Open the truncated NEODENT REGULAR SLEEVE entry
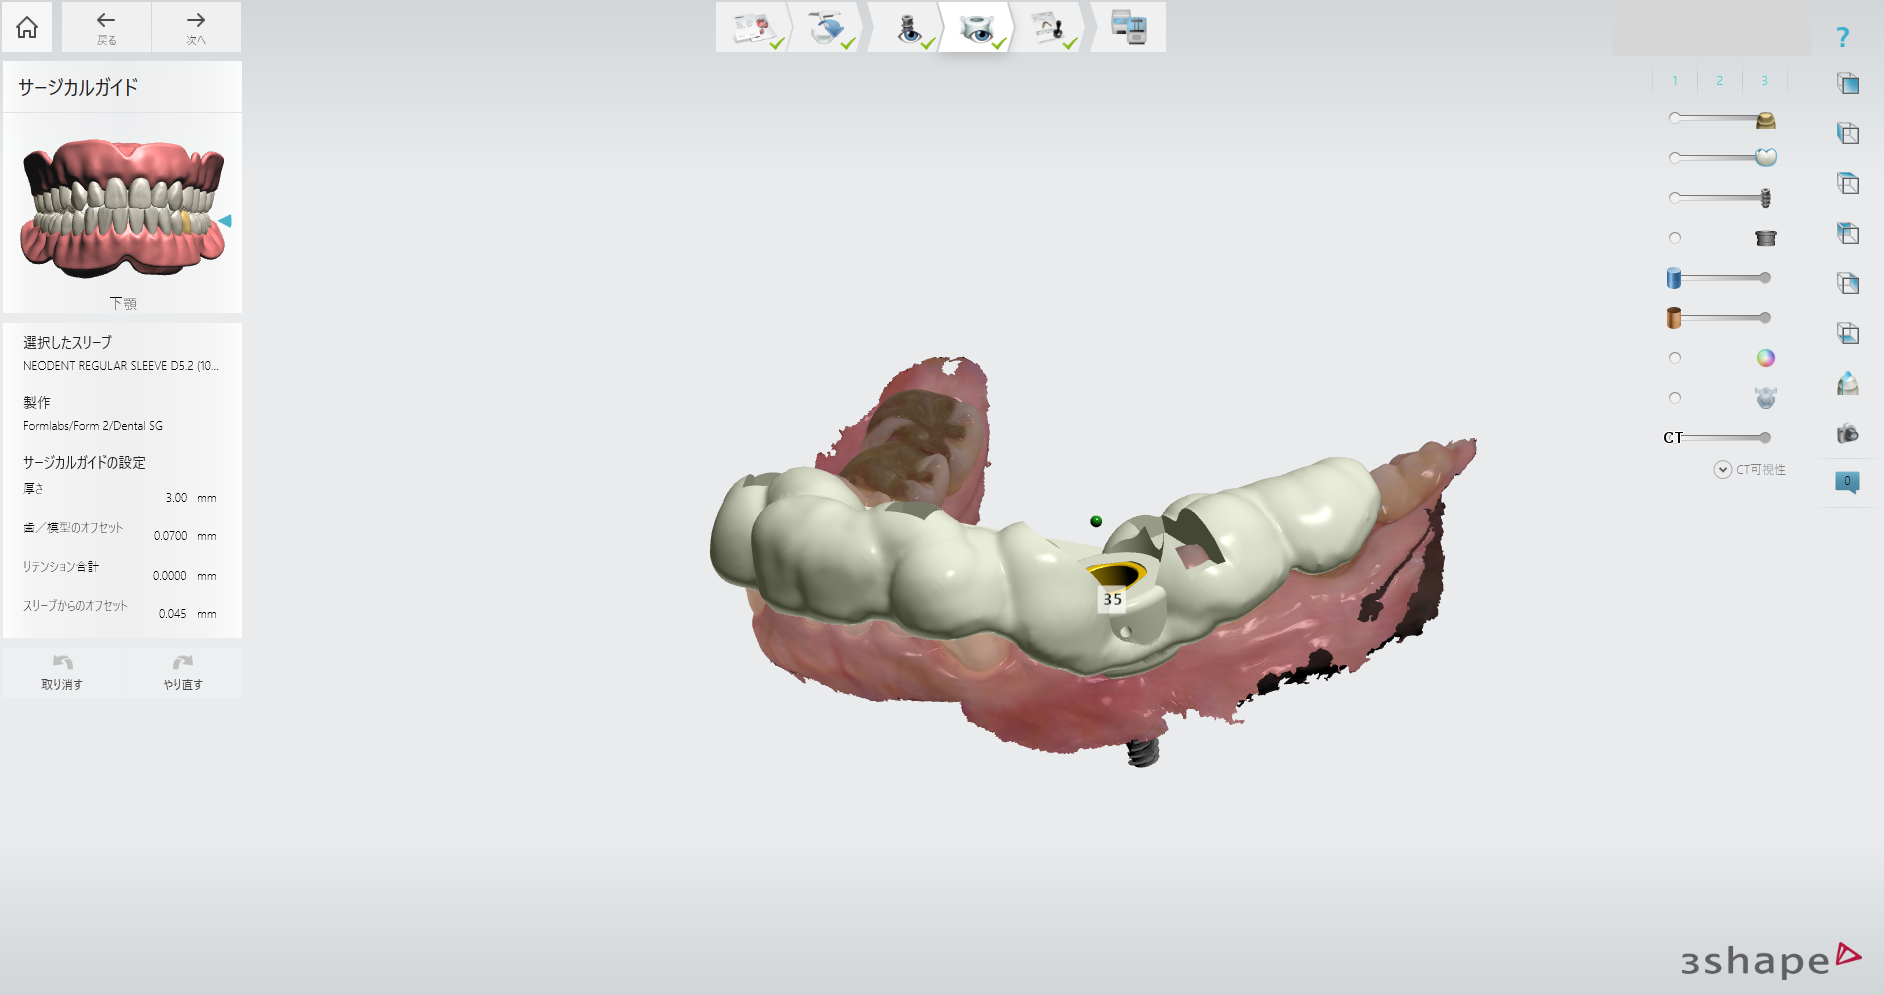 pos(121,366)
